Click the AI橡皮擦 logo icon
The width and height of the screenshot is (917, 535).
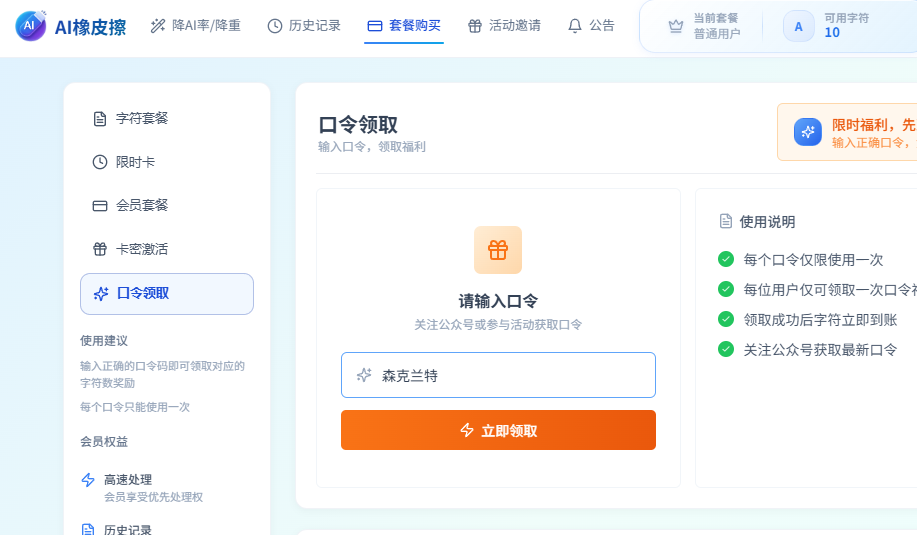pos(30,26)
